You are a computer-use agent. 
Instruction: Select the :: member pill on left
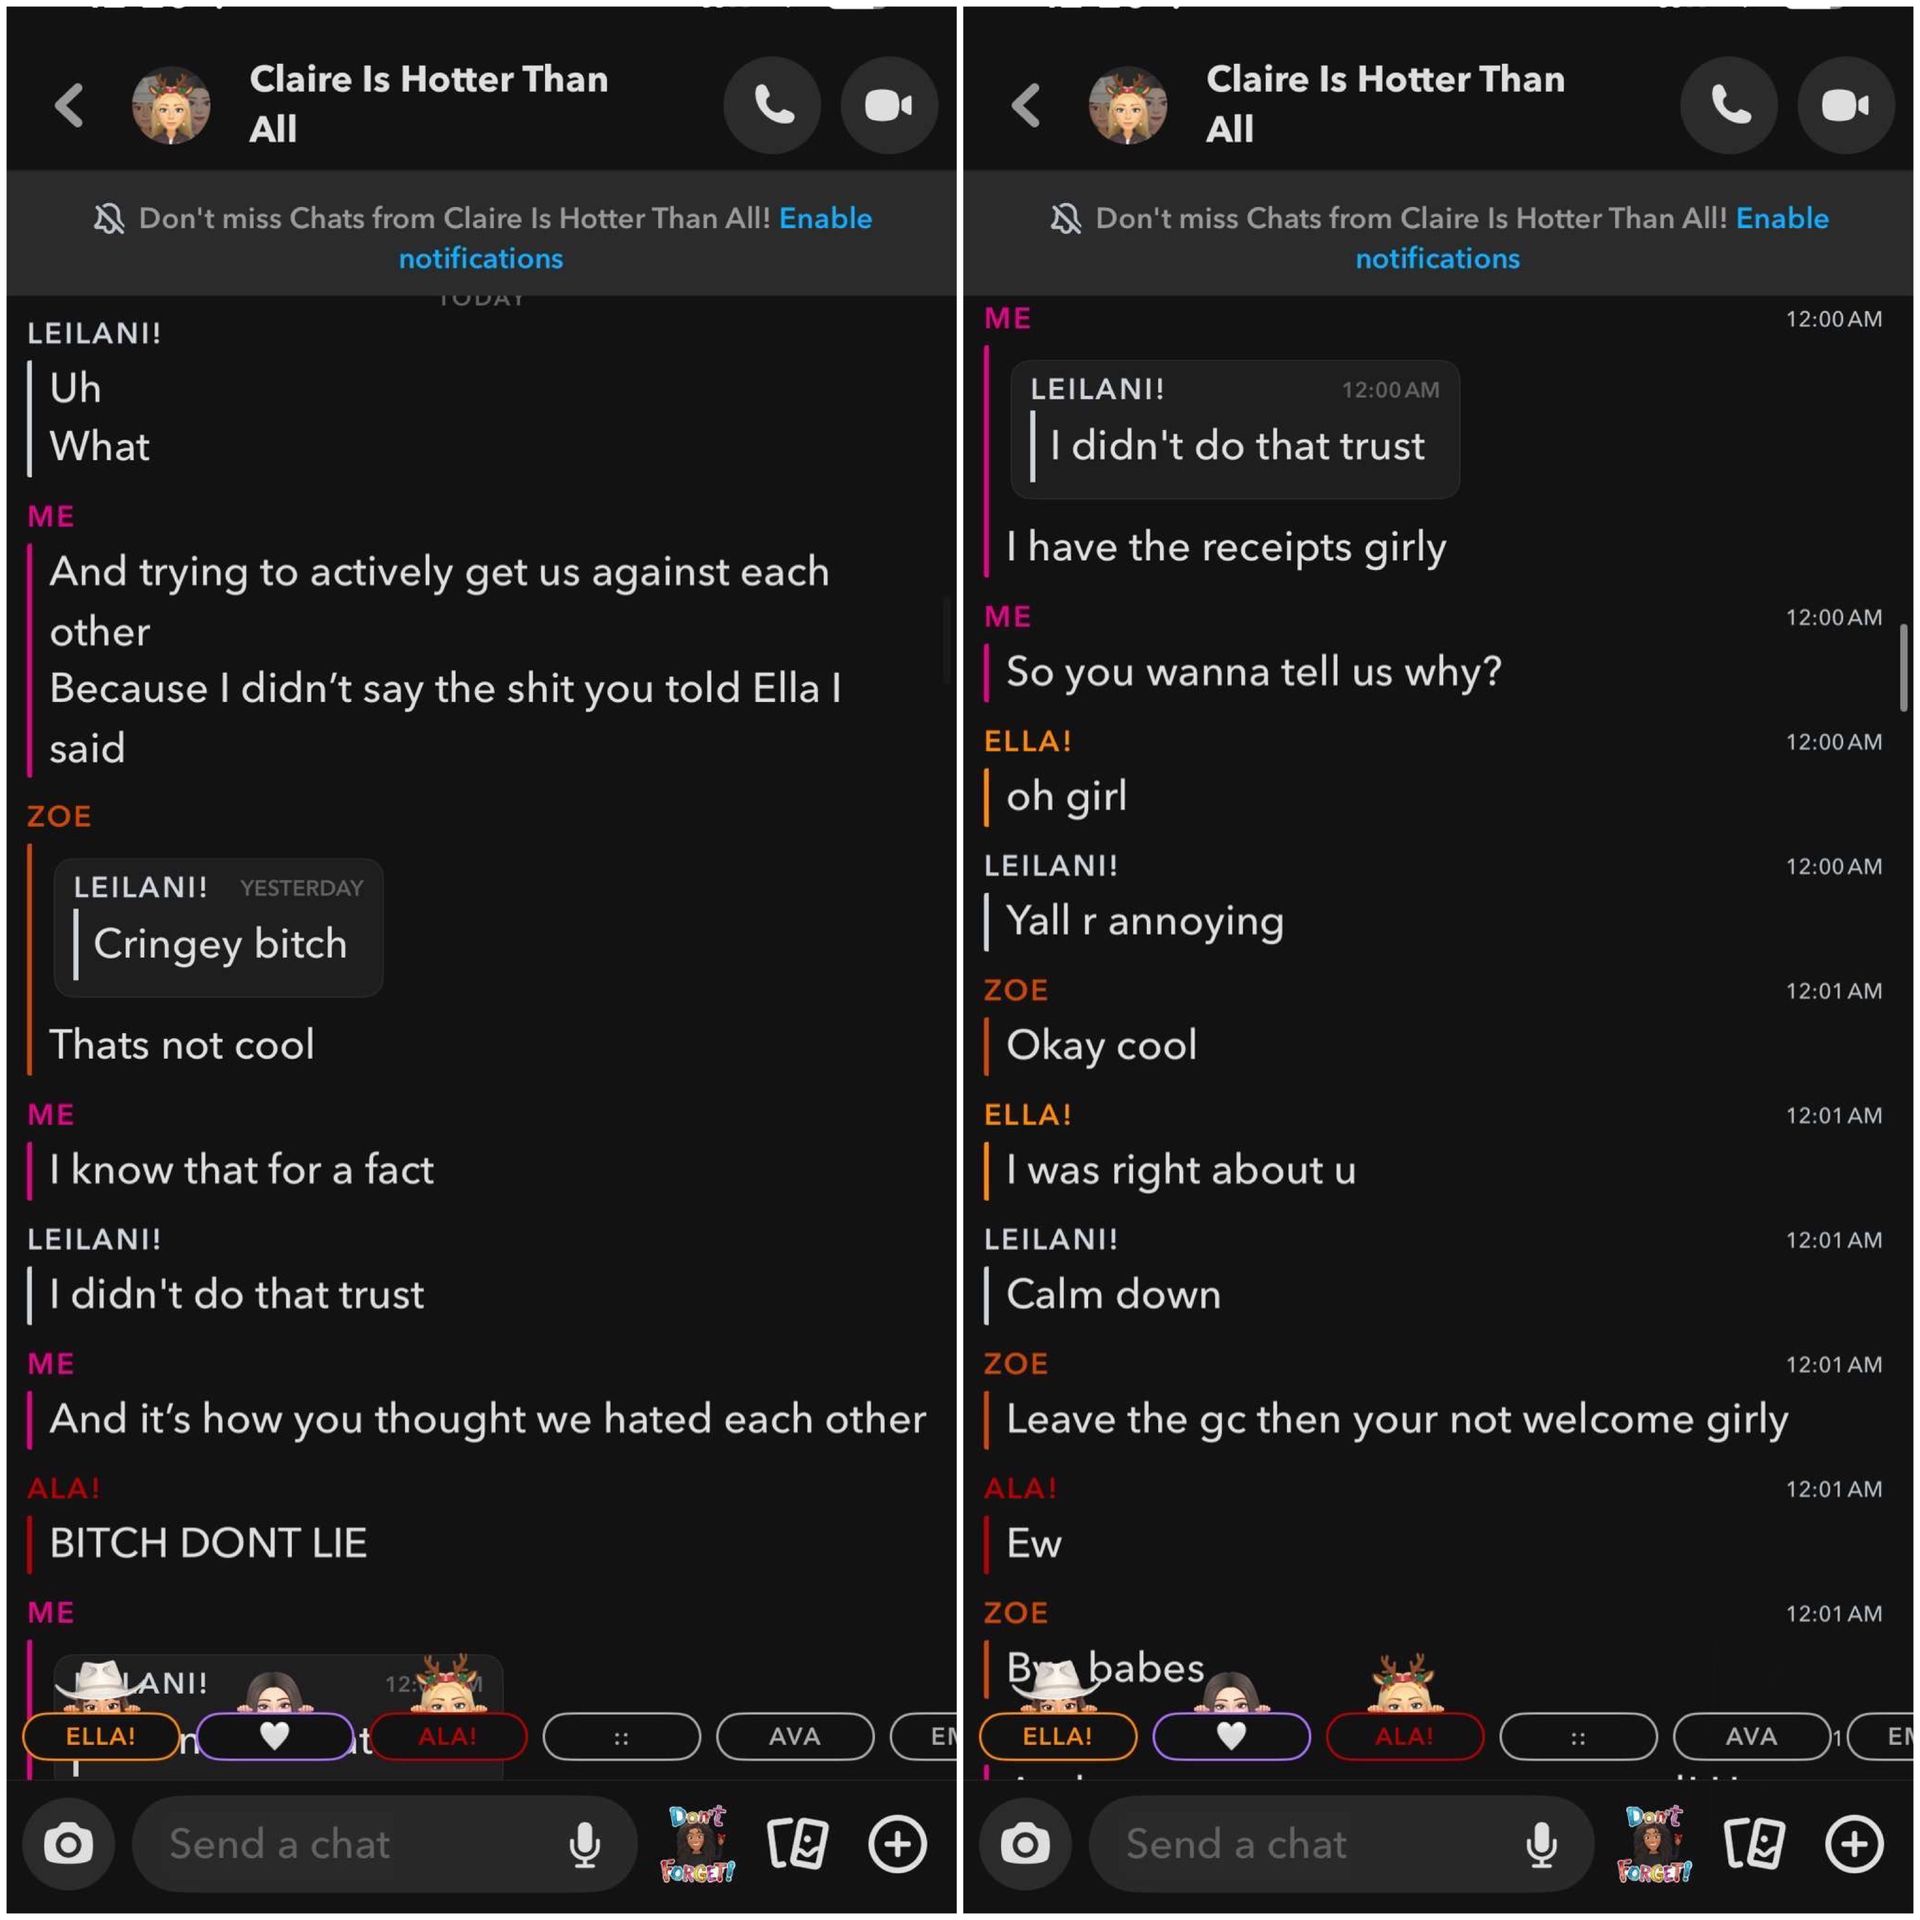point(621,1737)
